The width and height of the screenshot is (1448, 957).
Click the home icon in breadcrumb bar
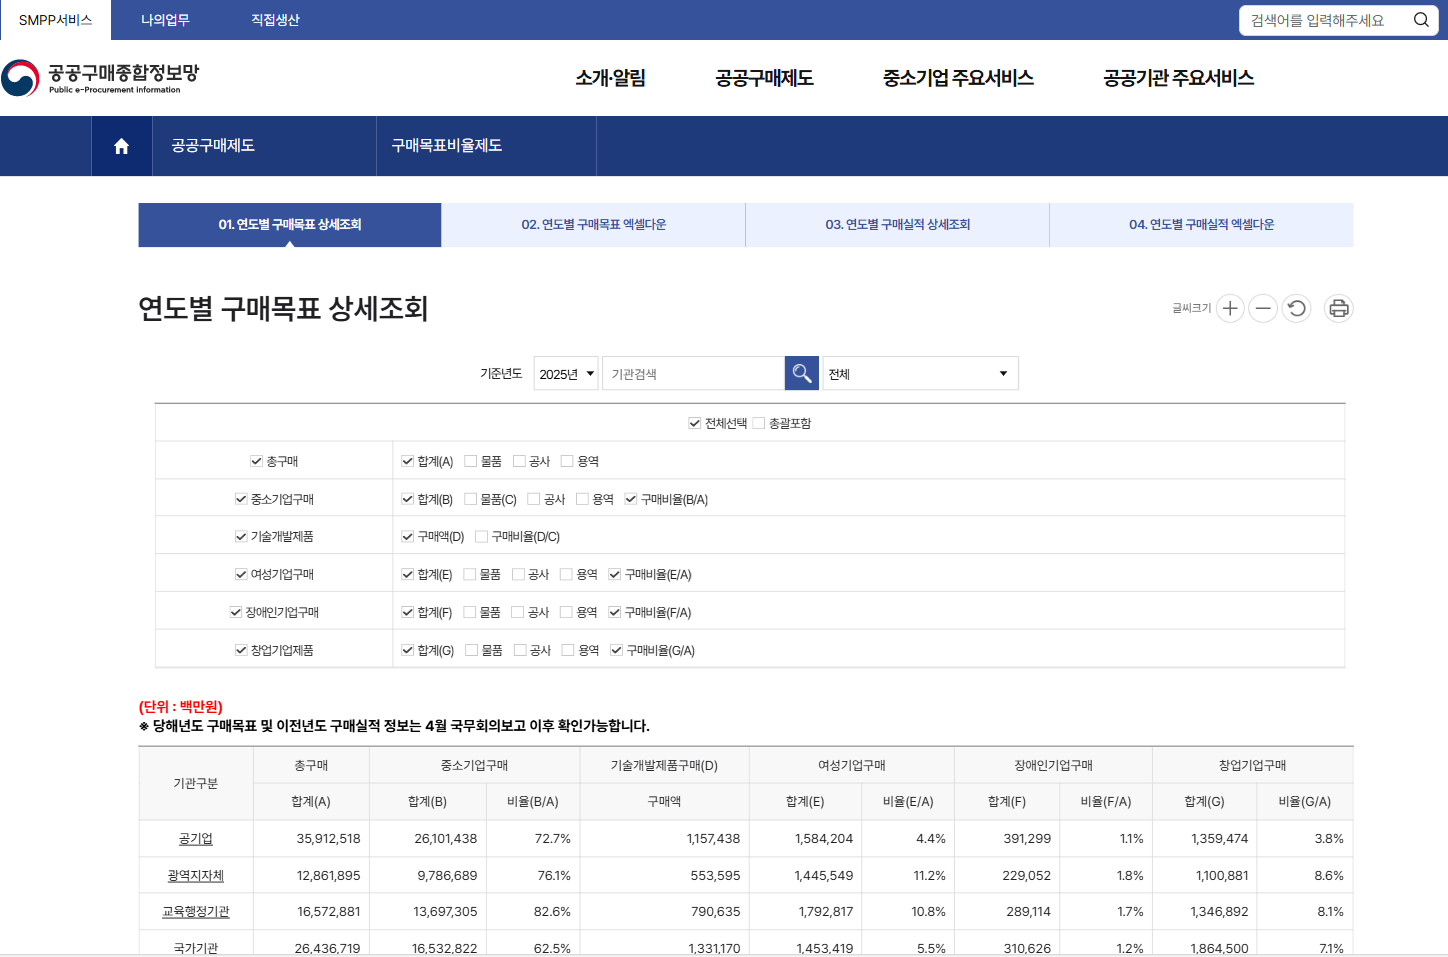121,146
